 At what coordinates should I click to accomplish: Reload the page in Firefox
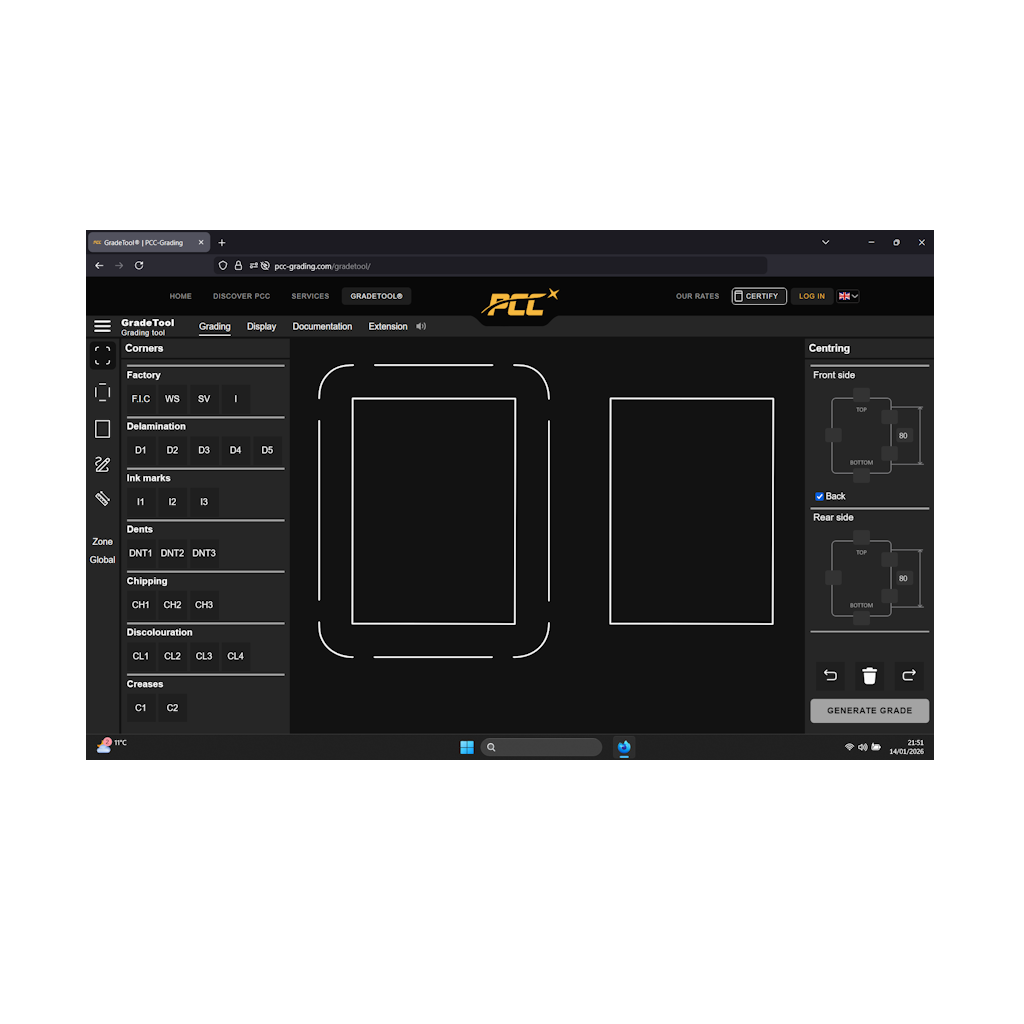[x=139, y=266]
